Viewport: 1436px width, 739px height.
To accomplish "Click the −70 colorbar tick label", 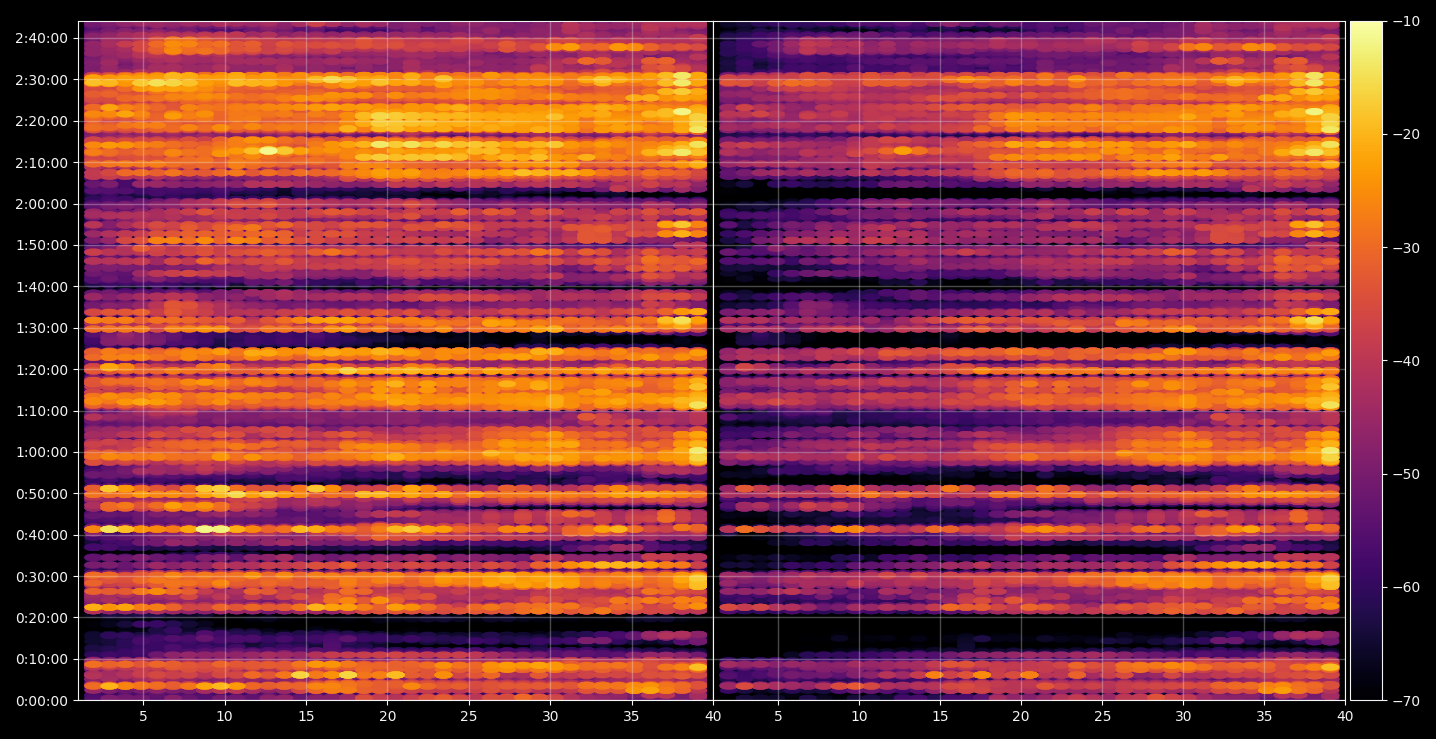I will pyautogui.click(x=1405, y=700).
